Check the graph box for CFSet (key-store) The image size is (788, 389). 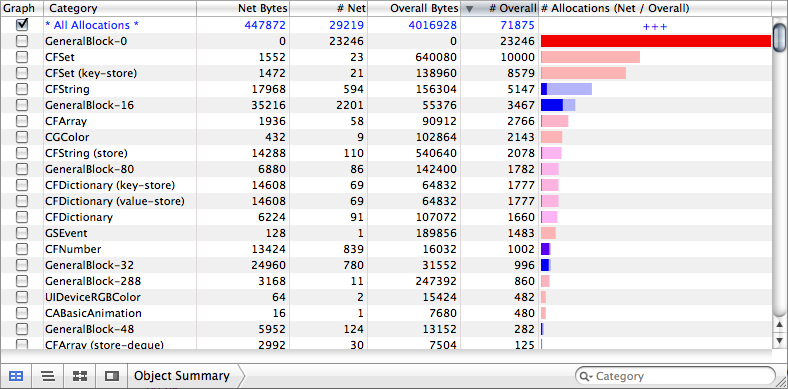(22, 73)
